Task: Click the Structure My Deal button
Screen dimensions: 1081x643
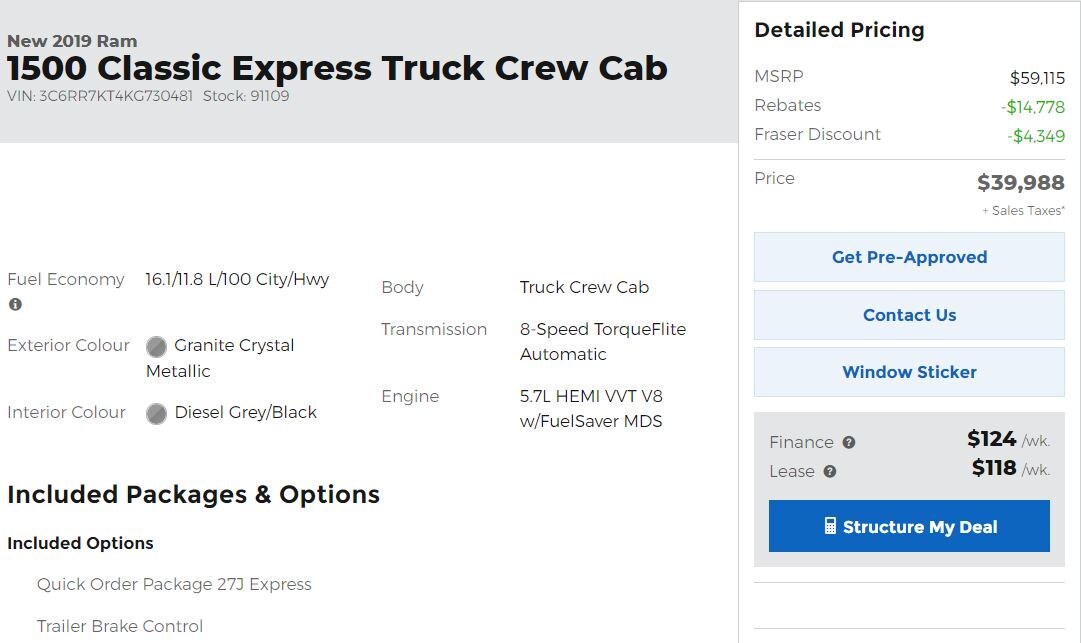Action: coord(909,526)
